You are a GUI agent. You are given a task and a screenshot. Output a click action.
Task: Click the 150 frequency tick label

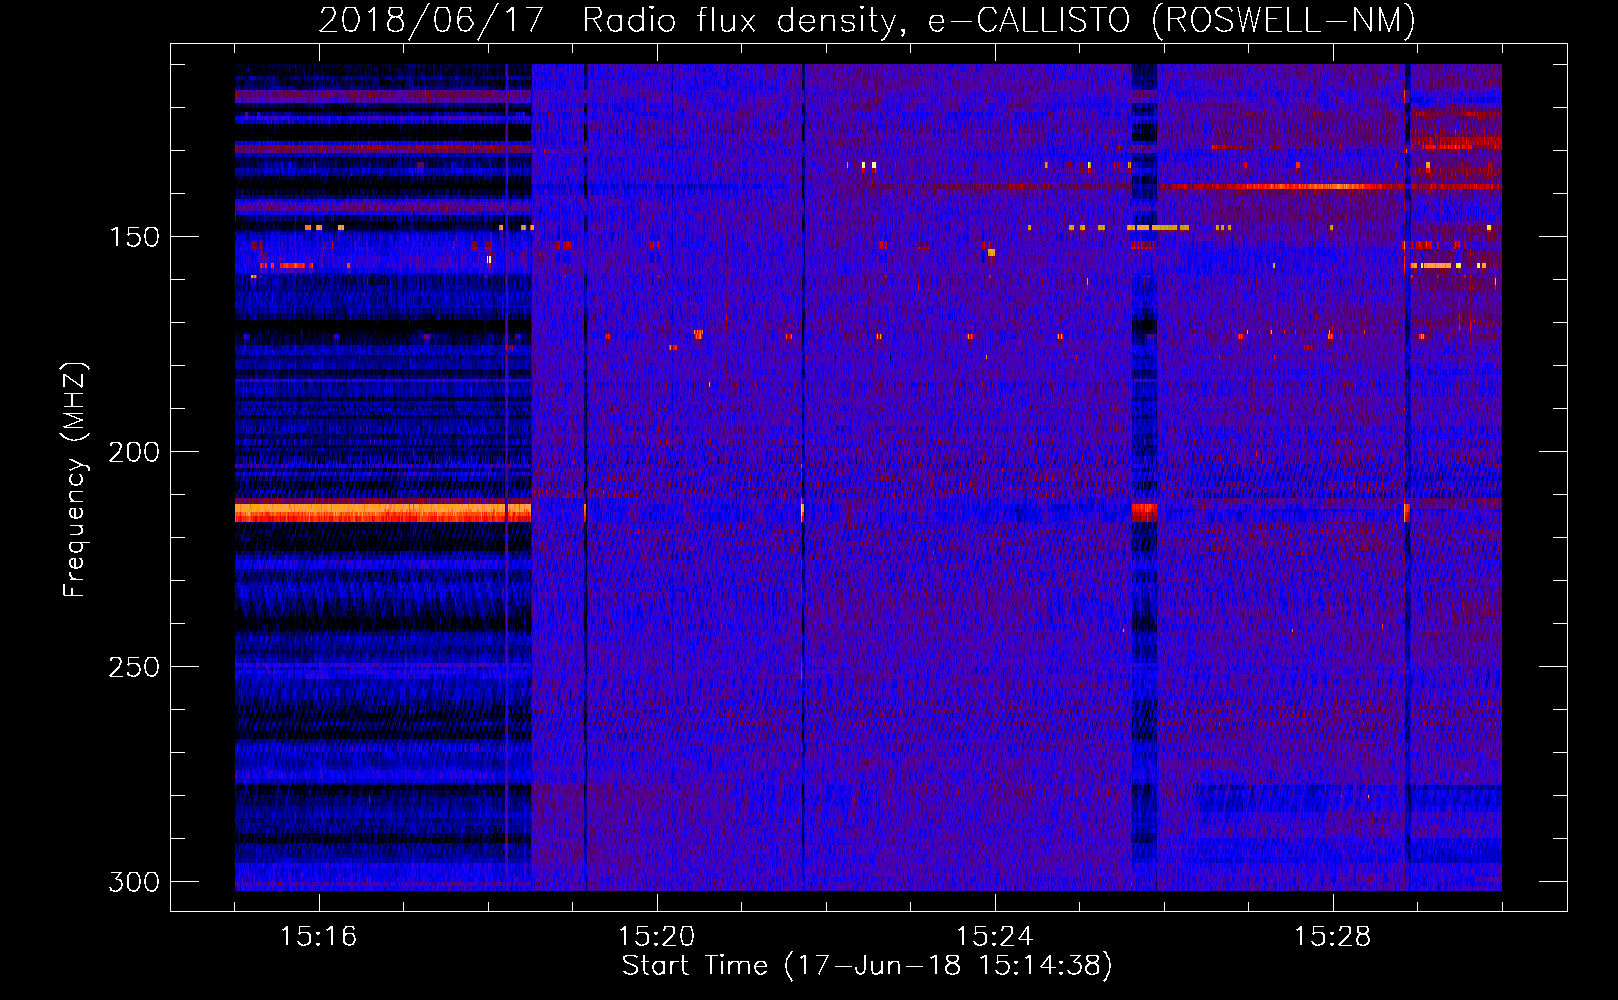(x=134, y=237)
